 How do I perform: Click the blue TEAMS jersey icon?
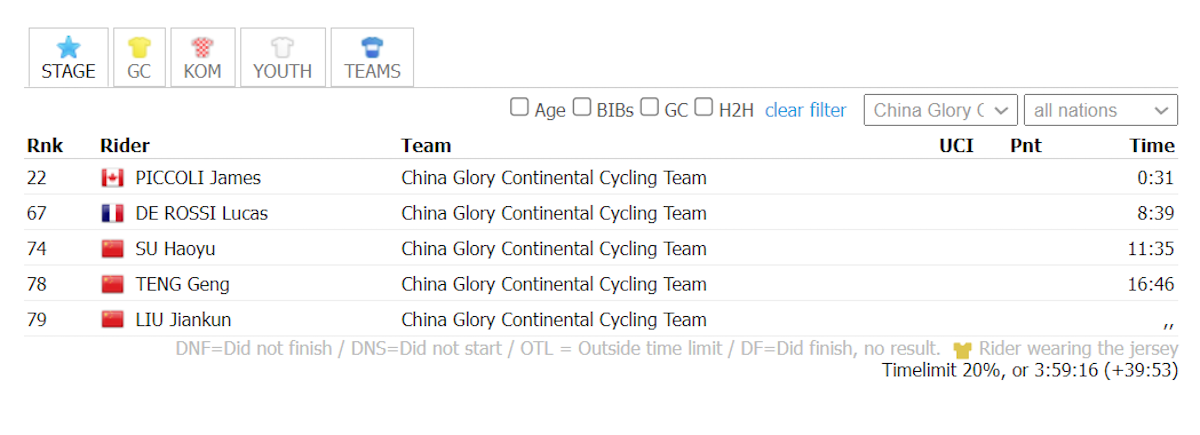click(372, 47)
